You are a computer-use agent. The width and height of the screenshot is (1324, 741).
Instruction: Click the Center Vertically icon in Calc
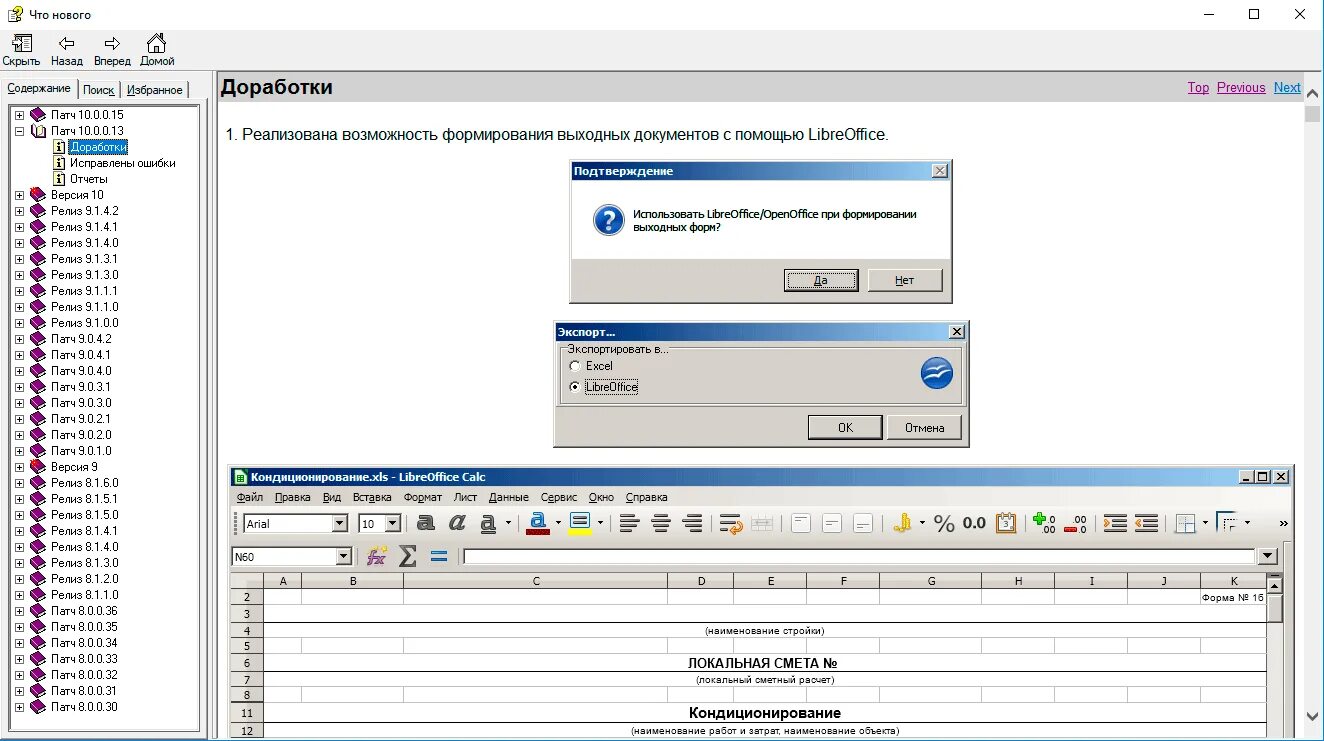[832, 523]
